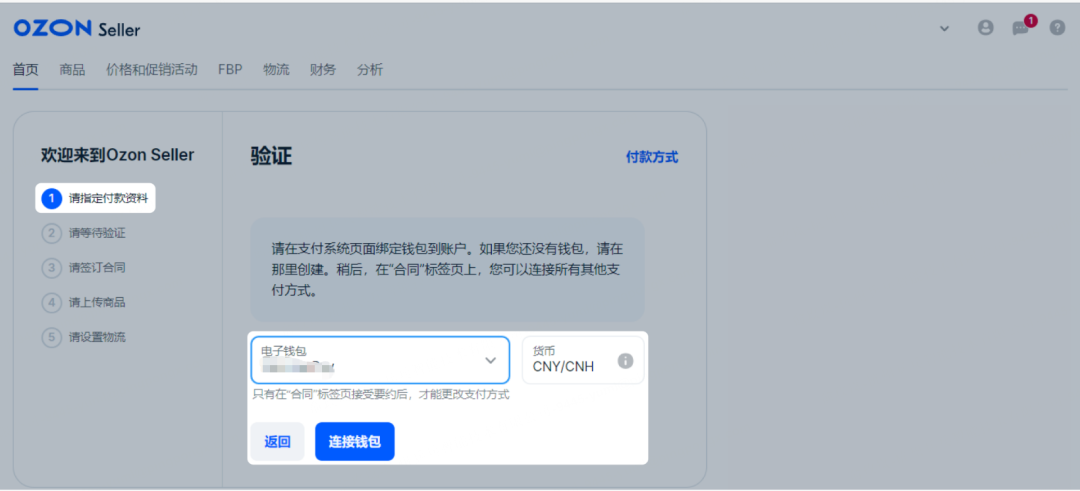Open the messages icon with notification badge
This screenshot has width=1080, height=491.
(x=1023, y=26)
